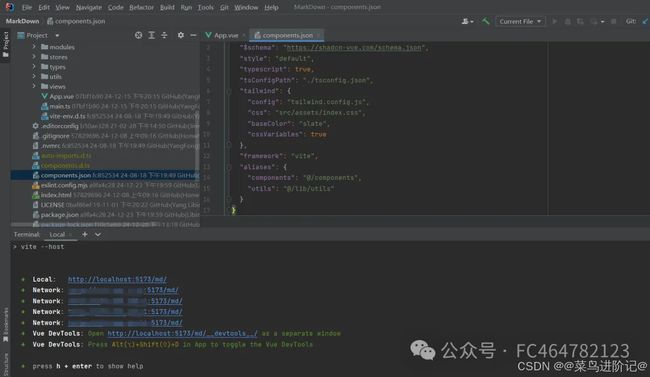Click last Network 5173/md/ link
650x377 pixels.
click(125, 322)
